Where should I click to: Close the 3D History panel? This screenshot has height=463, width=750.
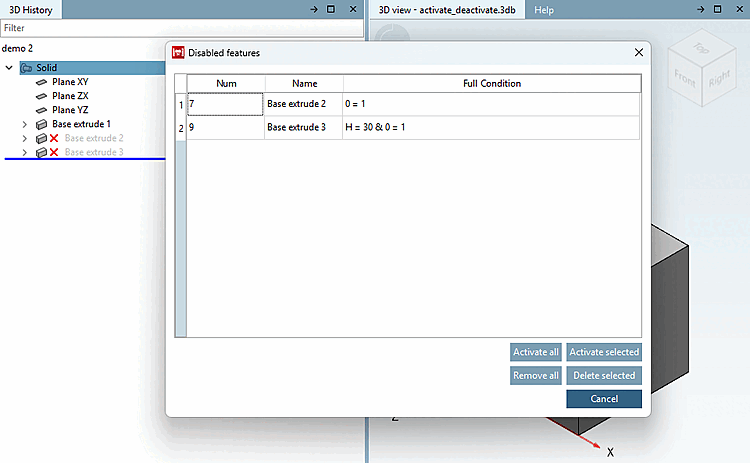(353, 9)
